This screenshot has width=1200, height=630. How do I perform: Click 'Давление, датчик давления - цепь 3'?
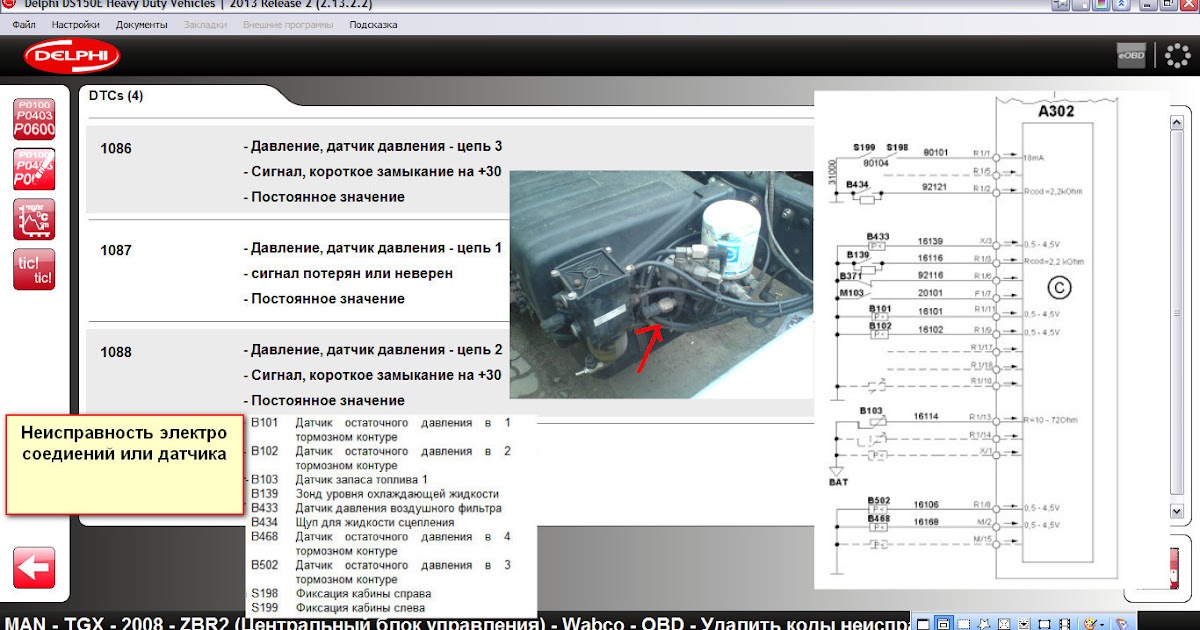pos(373,146)
